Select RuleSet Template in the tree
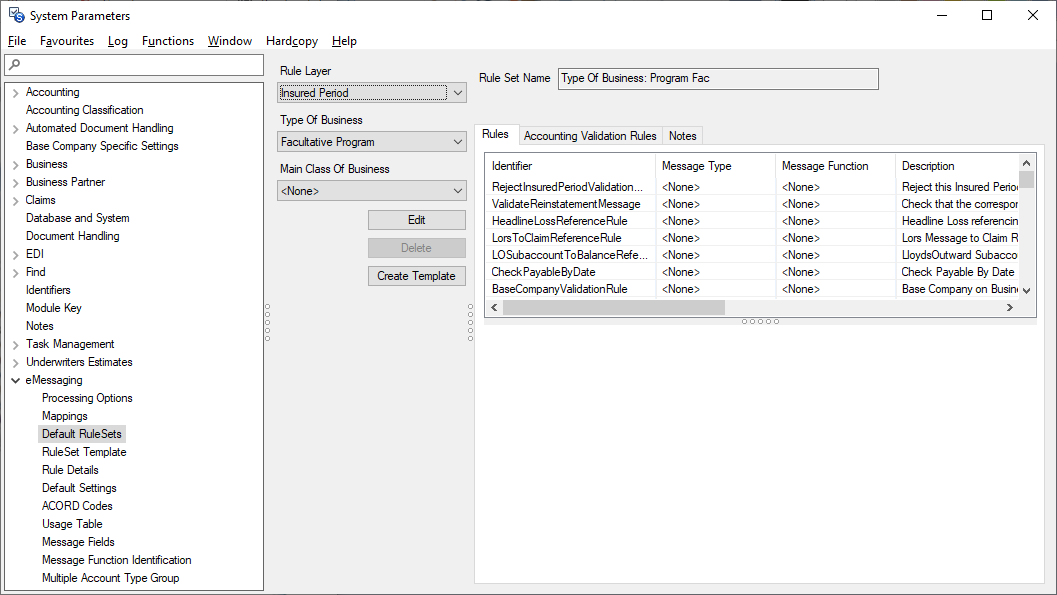This screenshot has height=595, width=1057. click(x=84, y=452)
